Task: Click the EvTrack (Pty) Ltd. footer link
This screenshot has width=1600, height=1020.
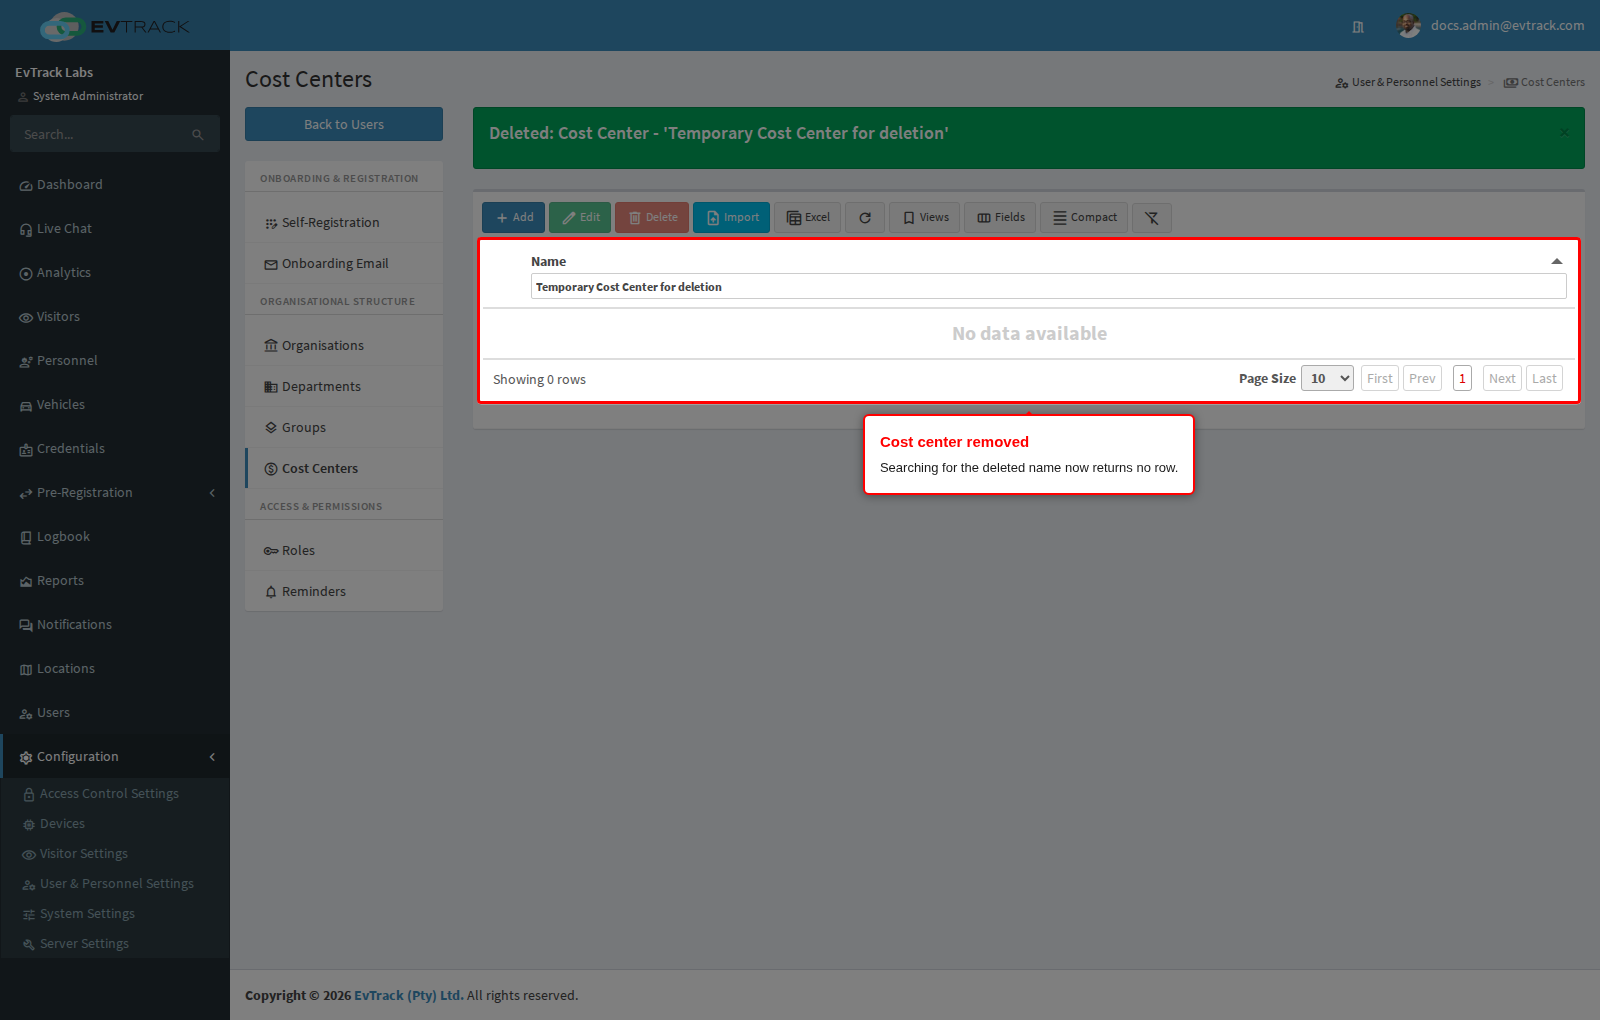Action: point(409,996)
